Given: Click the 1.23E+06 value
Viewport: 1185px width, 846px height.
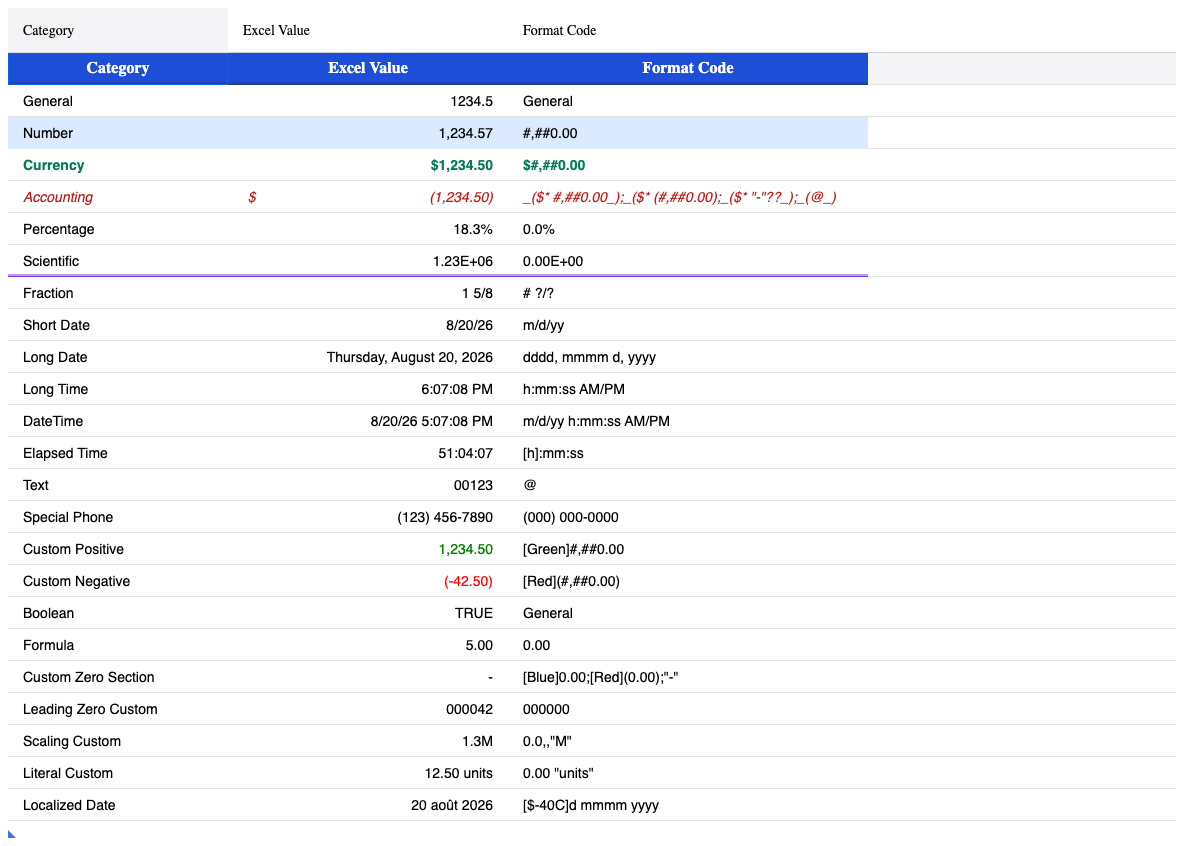Looking at the screenshot, I should tap(367, 261).
